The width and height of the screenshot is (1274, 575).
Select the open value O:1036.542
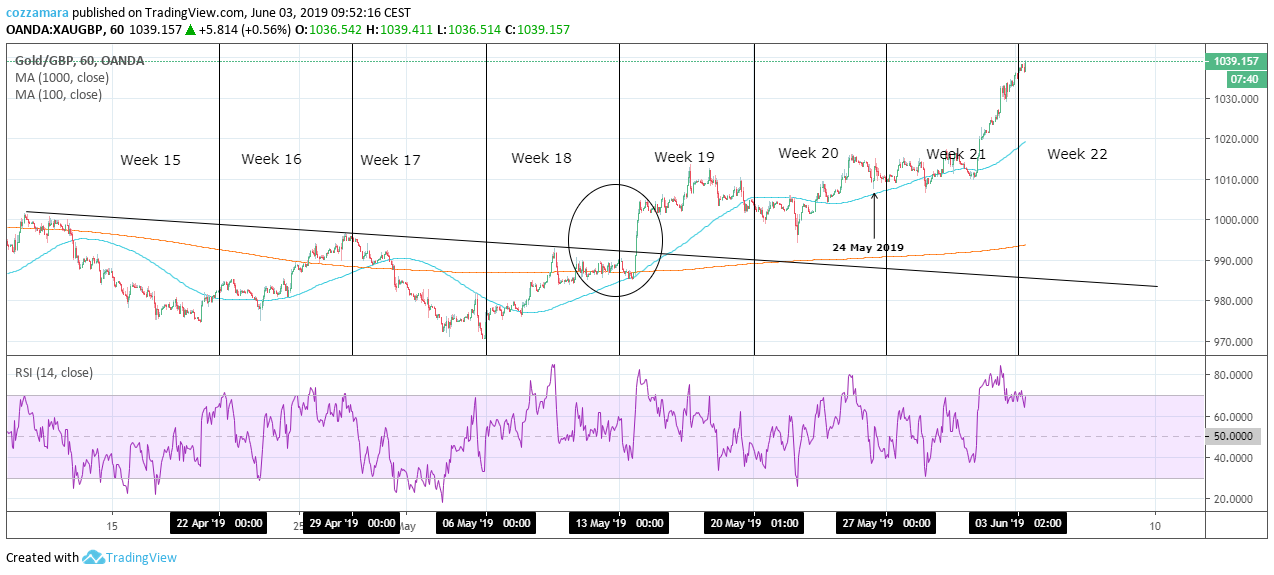328,30
